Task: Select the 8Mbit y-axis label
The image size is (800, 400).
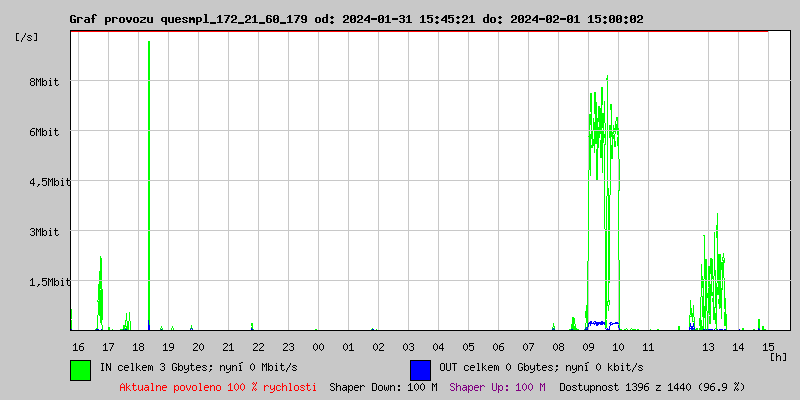Action: 43,82
